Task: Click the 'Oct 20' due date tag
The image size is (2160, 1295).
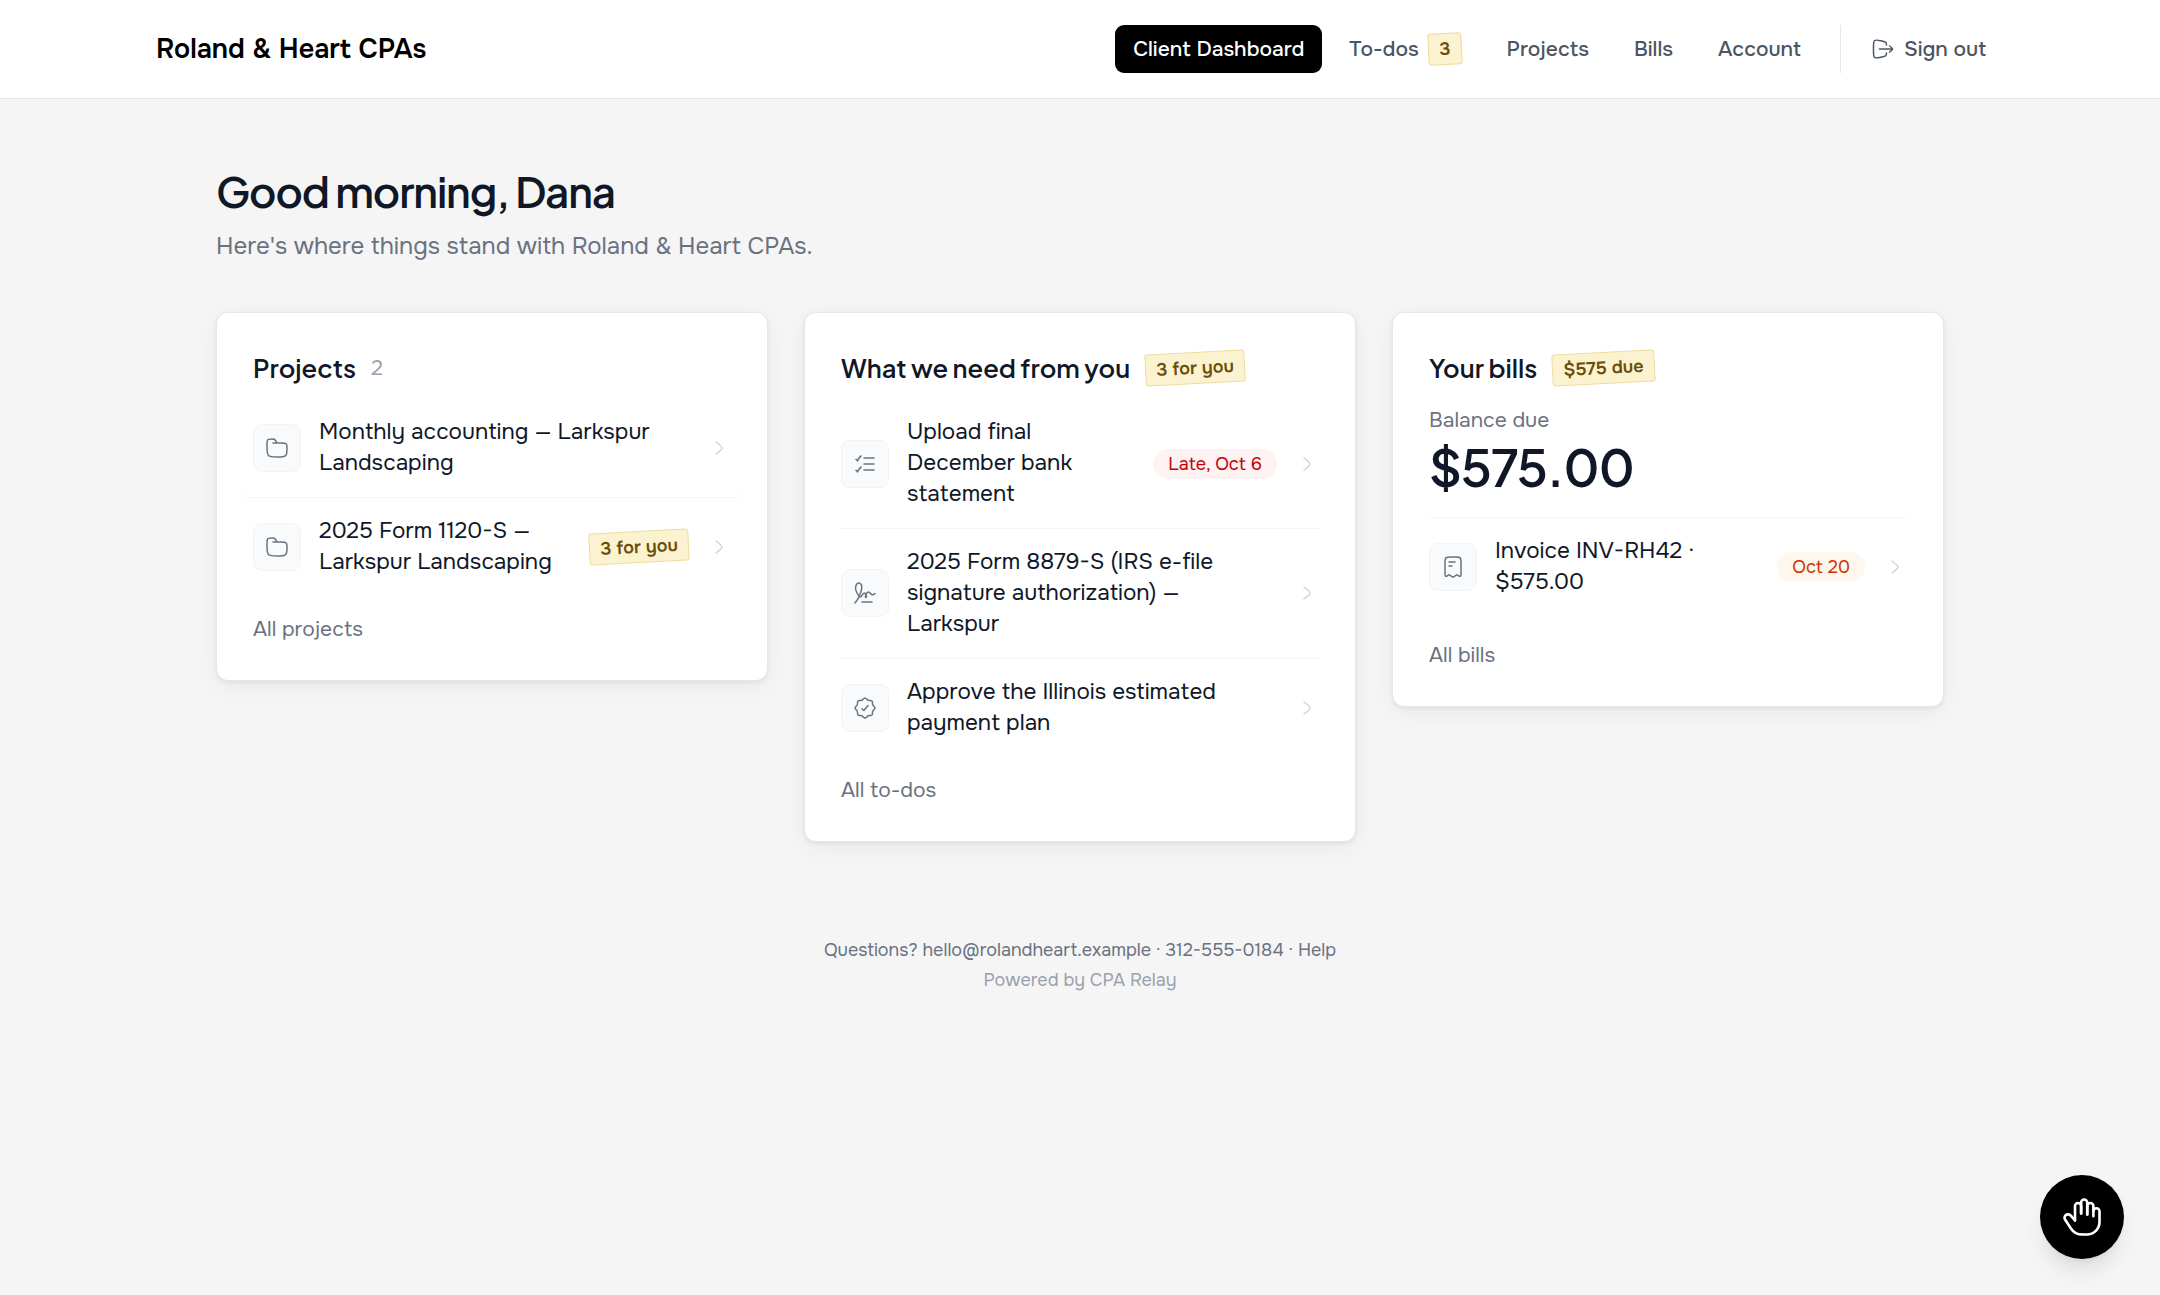Action: pos(1821,567)
